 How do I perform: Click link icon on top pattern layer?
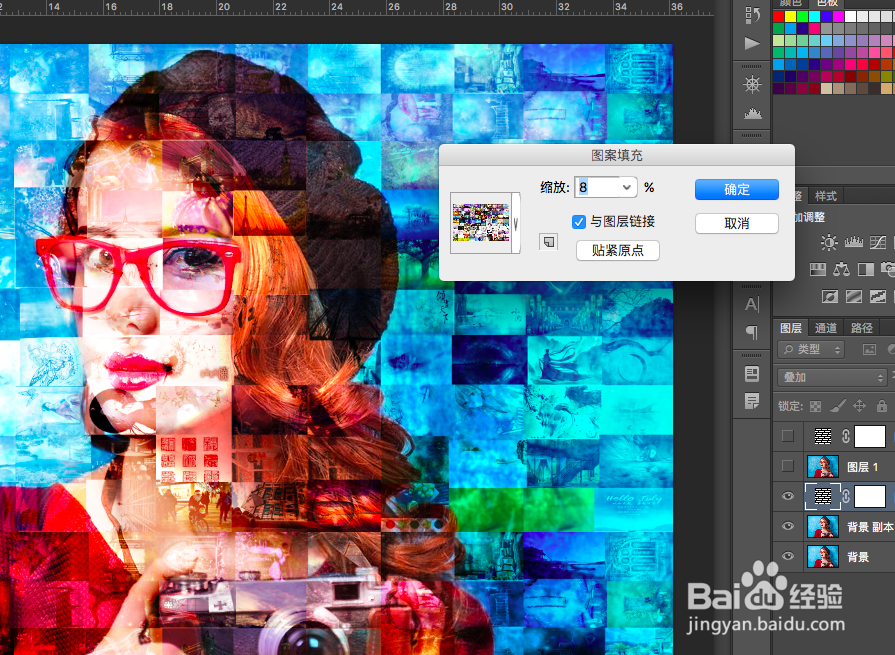tap(846, 436)
